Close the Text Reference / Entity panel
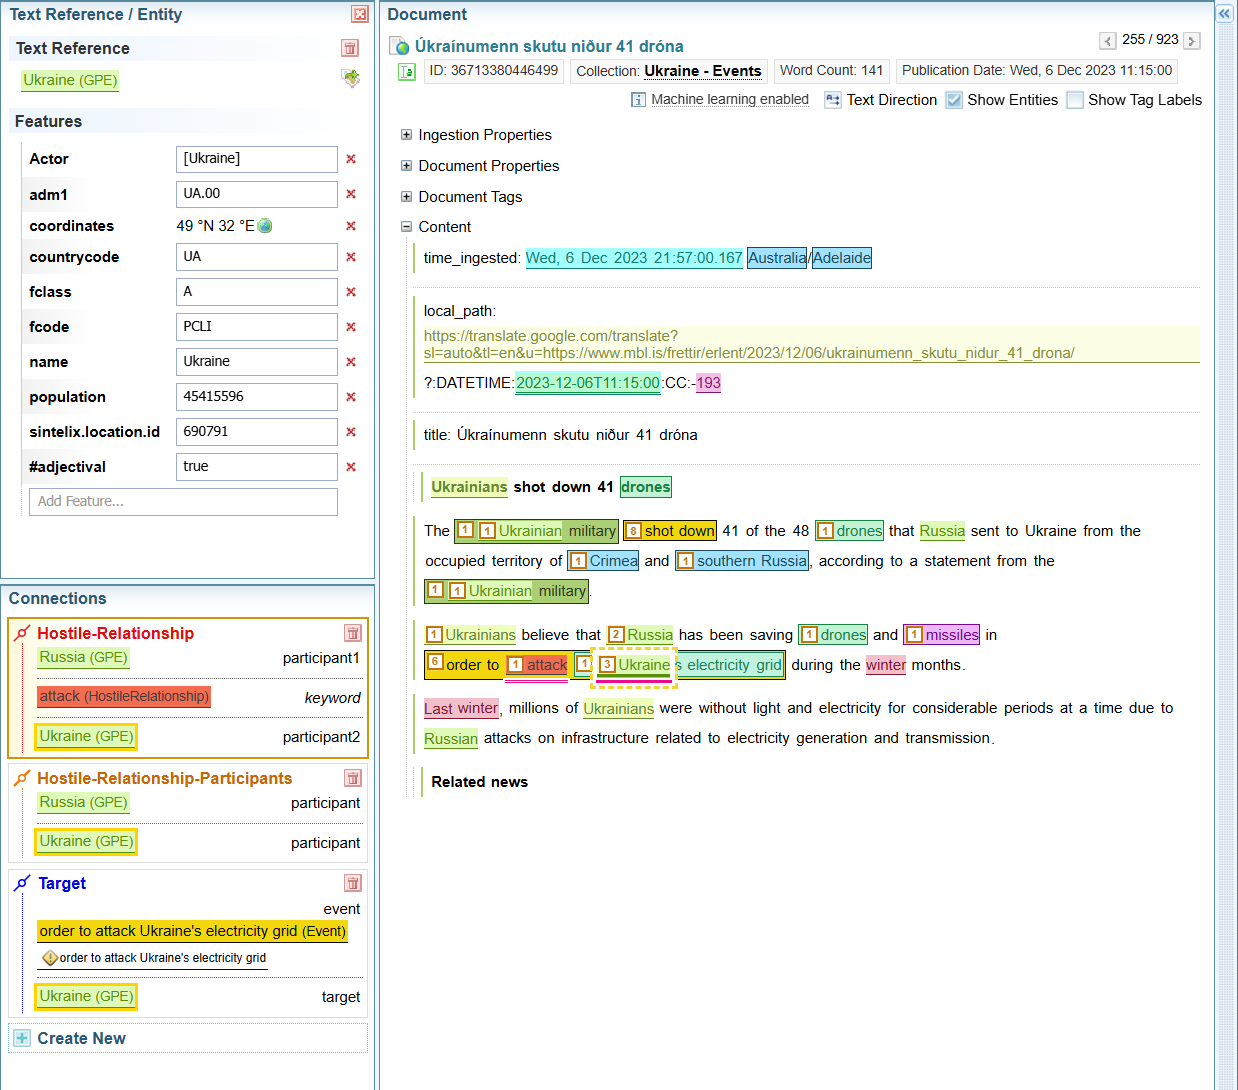Viewport: 1238px width, 1090px height. tap(360, 14)
